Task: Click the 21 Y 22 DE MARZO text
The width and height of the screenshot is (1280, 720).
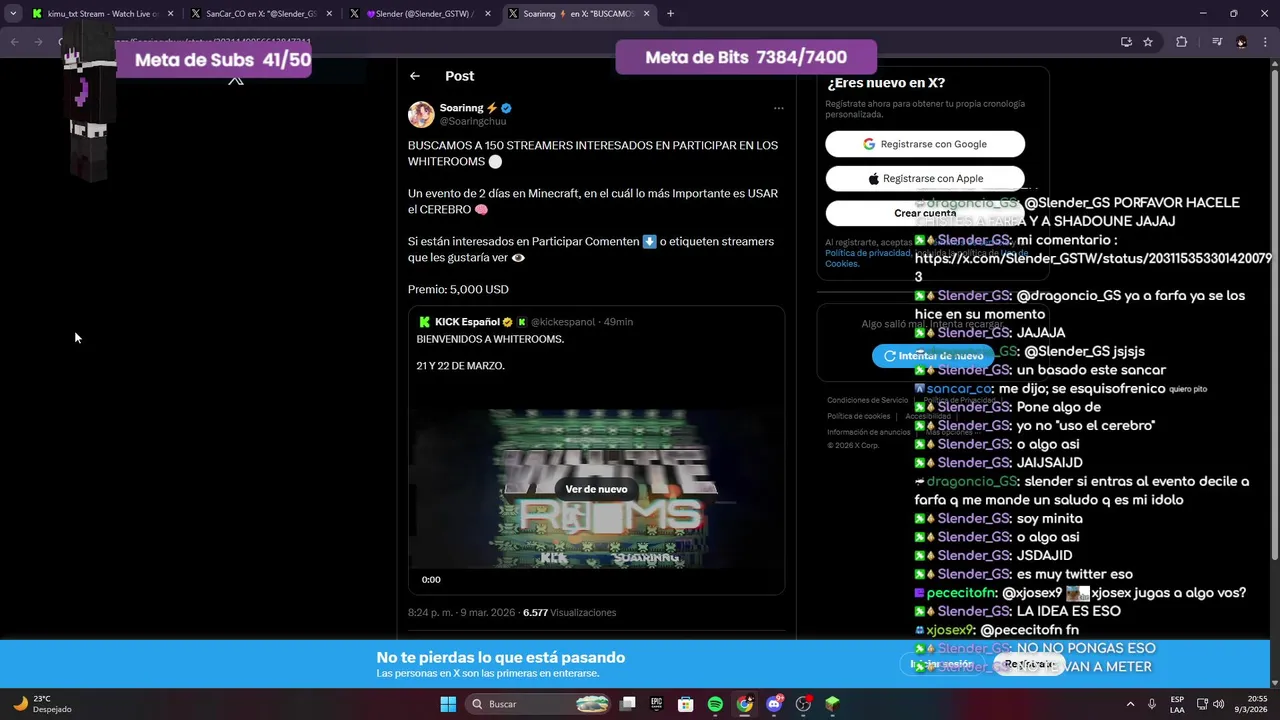Action: click(x=460, y=366)
